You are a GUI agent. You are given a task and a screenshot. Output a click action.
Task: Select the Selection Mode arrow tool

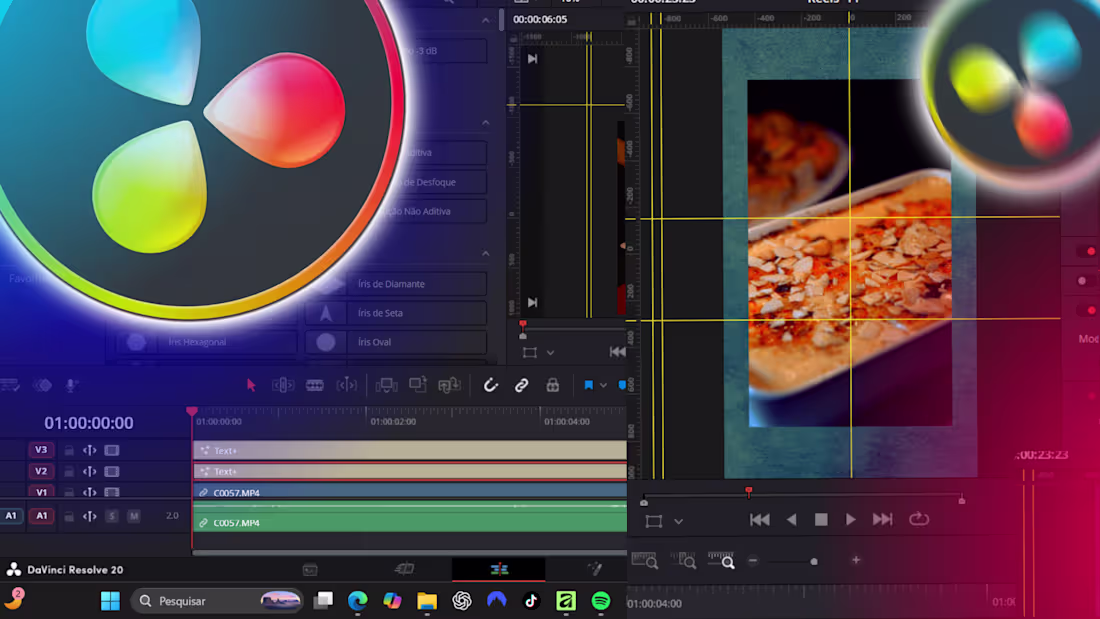(x=251, y=385)
